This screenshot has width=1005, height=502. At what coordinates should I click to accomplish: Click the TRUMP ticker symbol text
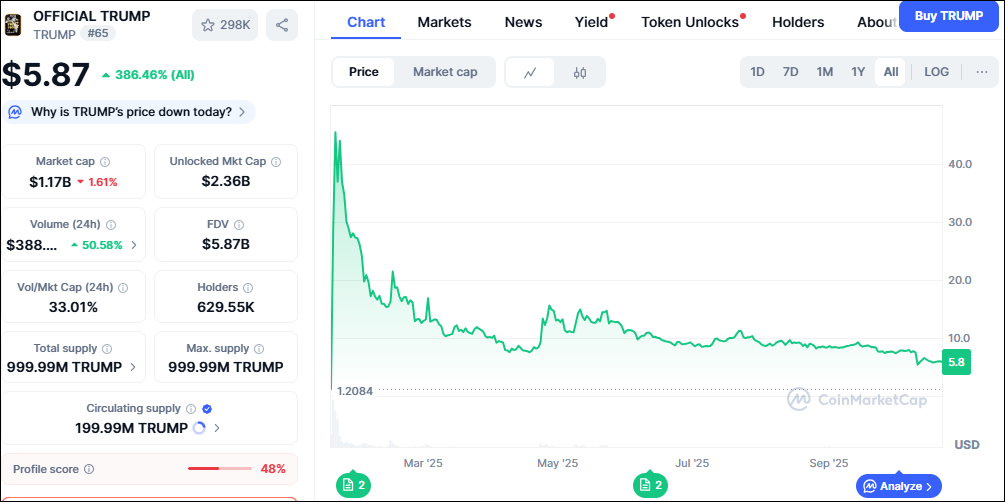[54, 35]
